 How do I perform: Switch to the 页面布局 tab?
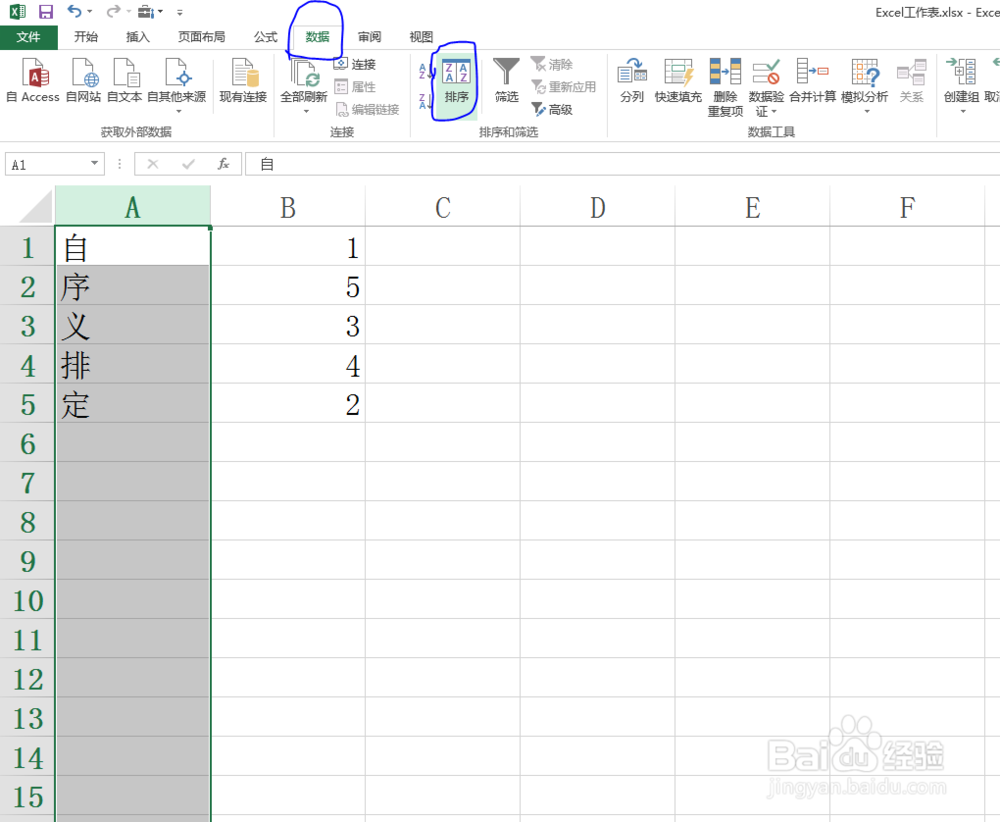202,37
